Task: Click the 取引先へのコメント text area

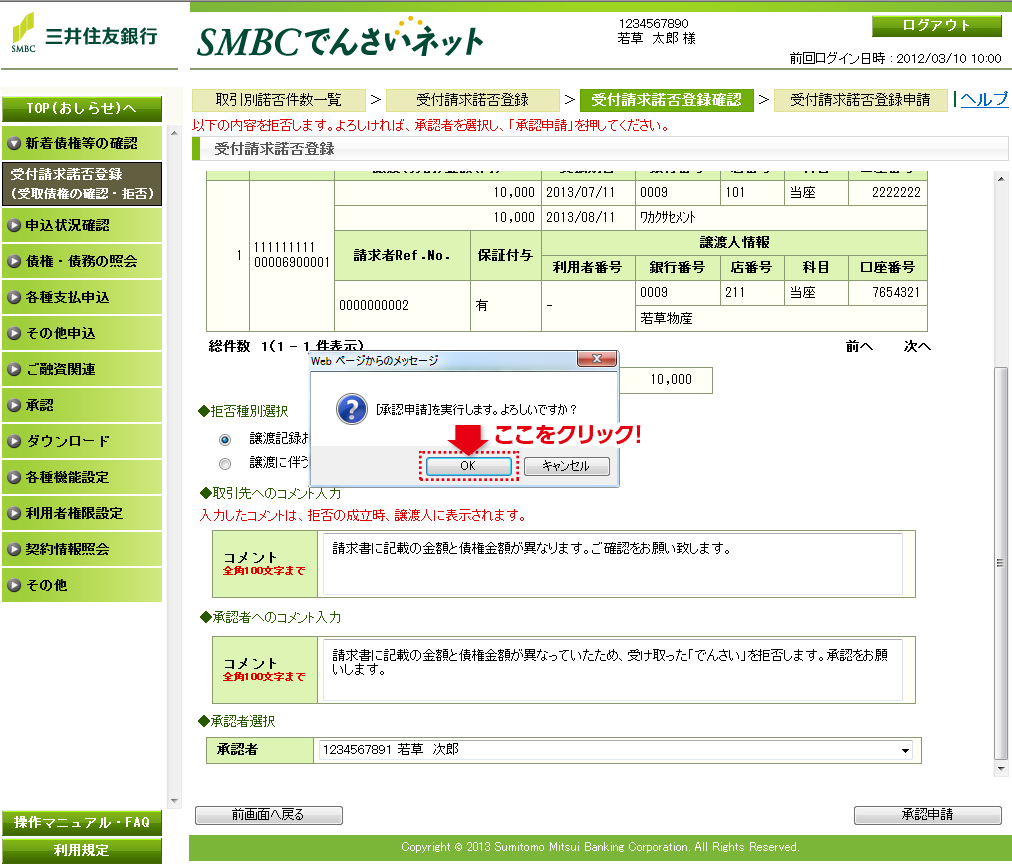Action: [x=612, y=564]
